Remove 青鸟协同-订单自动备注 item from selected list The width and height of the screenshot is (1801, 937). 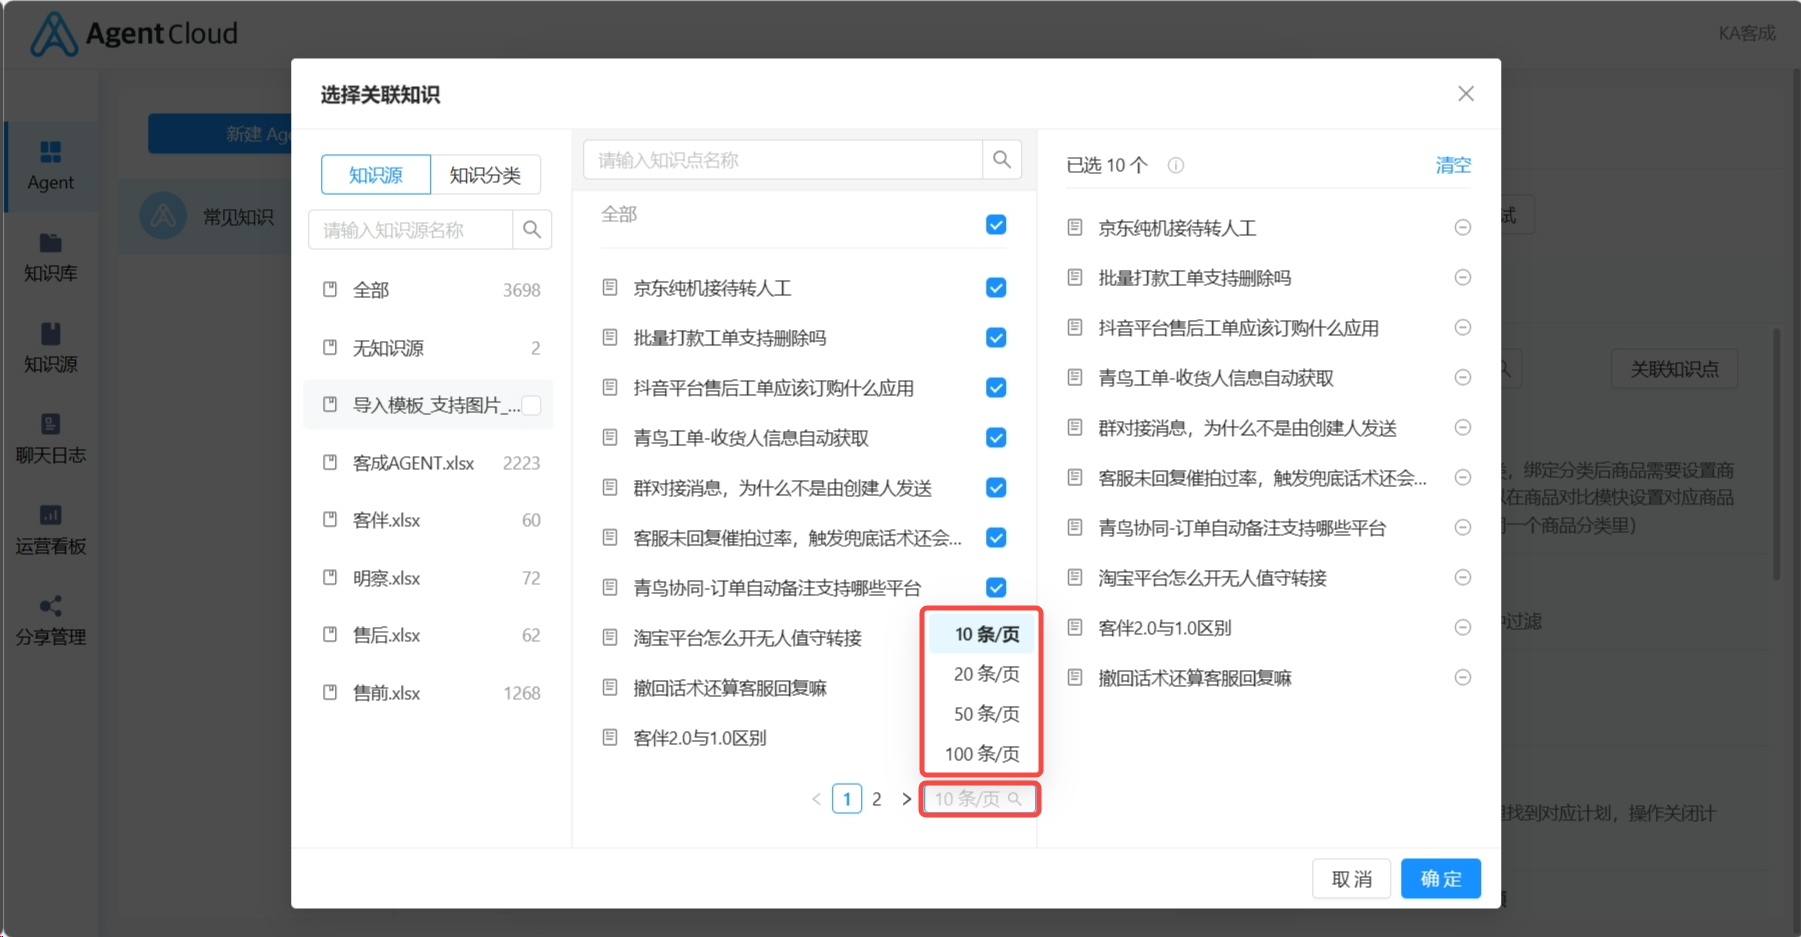(1462, 528)
